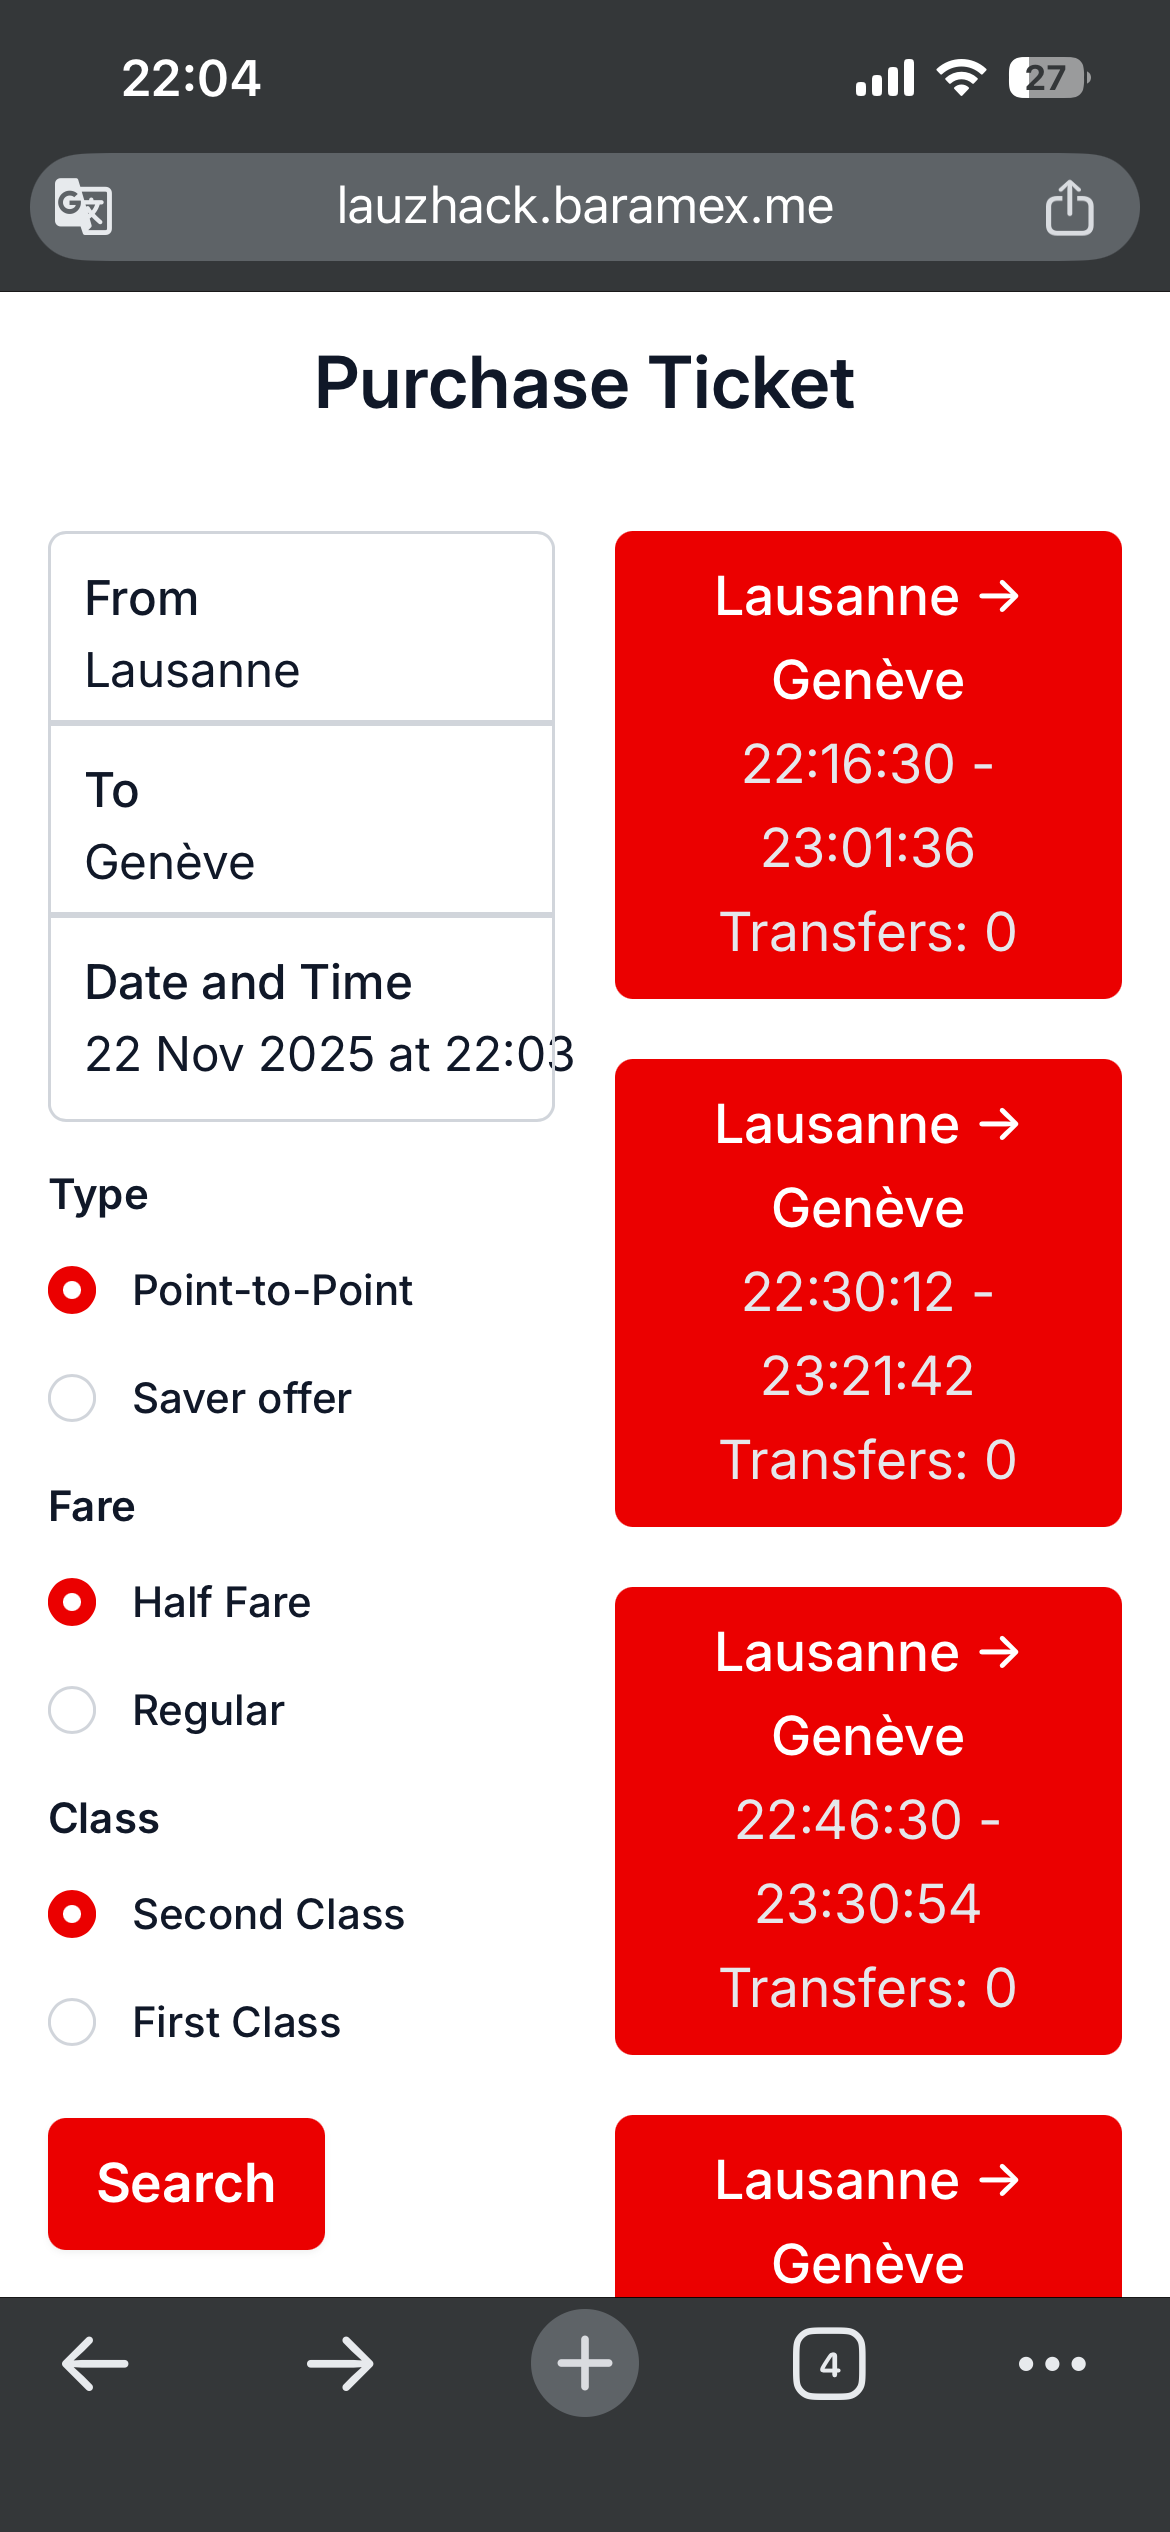Tap the share icon in address bar

[x=1069, y=207]
